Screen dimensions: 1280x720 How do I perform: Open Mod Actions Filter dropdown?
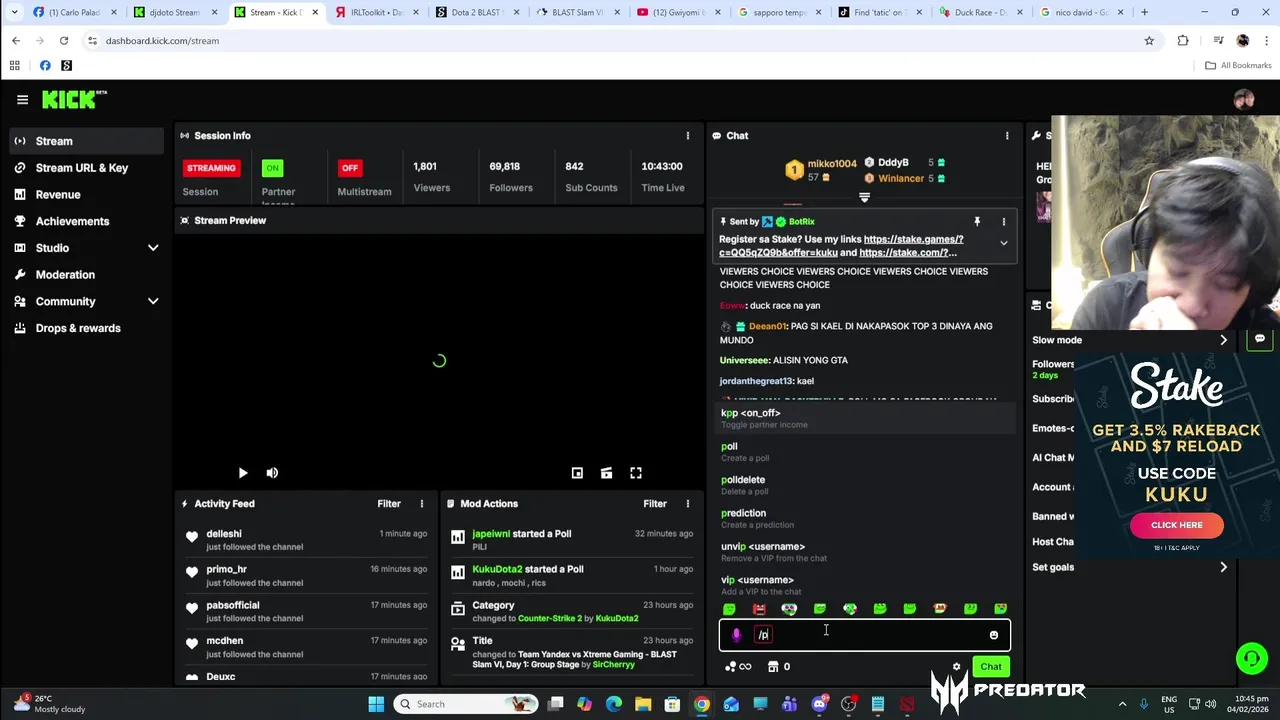655,503
